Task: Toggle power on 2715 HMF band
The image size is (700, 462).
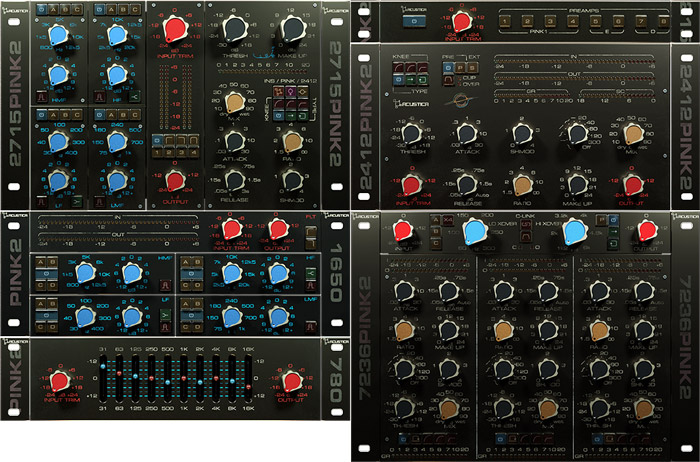Action: click(42, 9)
